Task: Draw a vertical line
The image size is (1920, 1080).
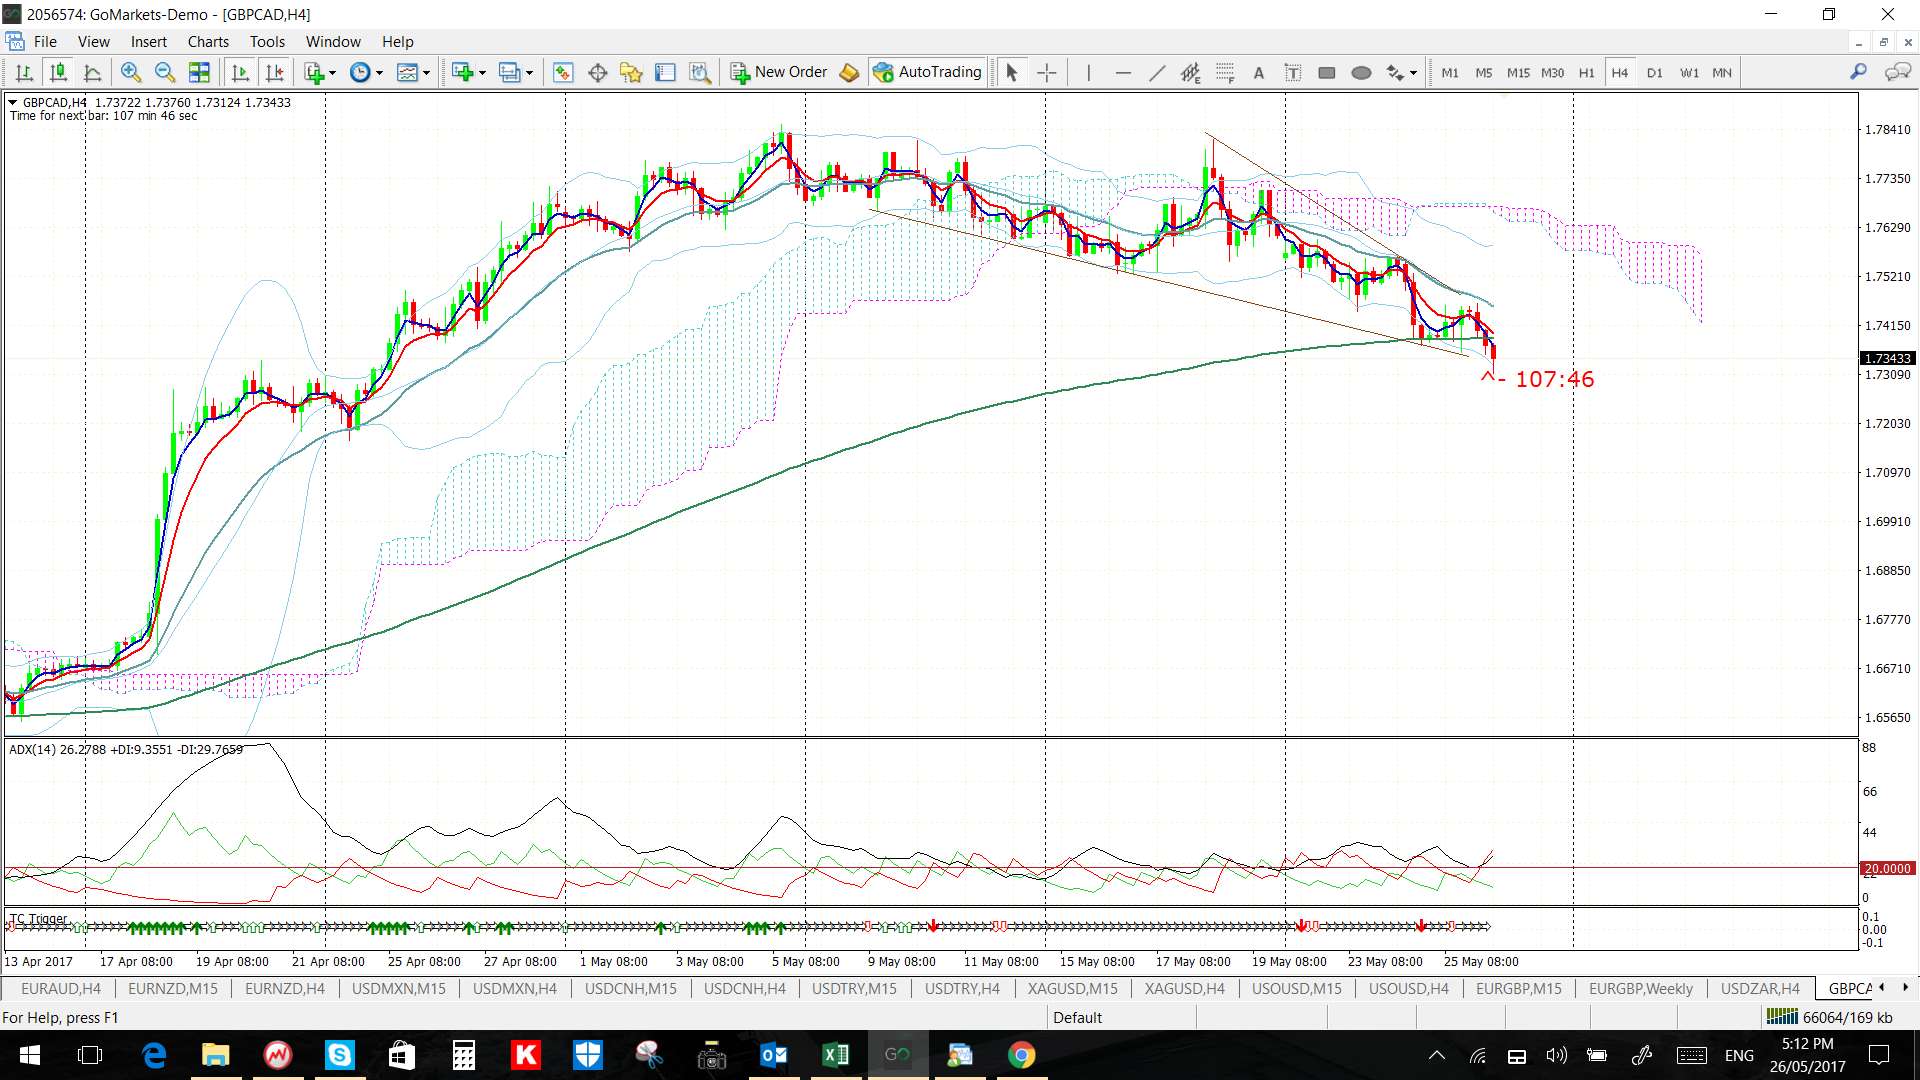Action: (1088, 72)
